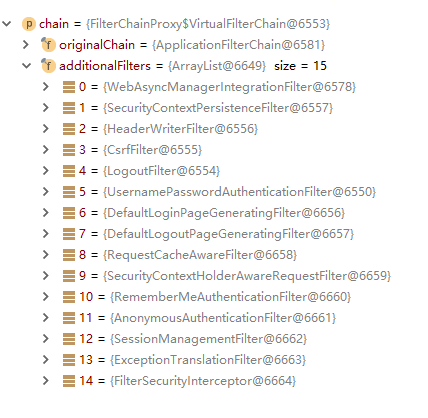The height and width of the screenshot is (418, 428).
Task: Expand the UsernamePasswordAuthenticationFilter entry
Action: tap(46, 192)
